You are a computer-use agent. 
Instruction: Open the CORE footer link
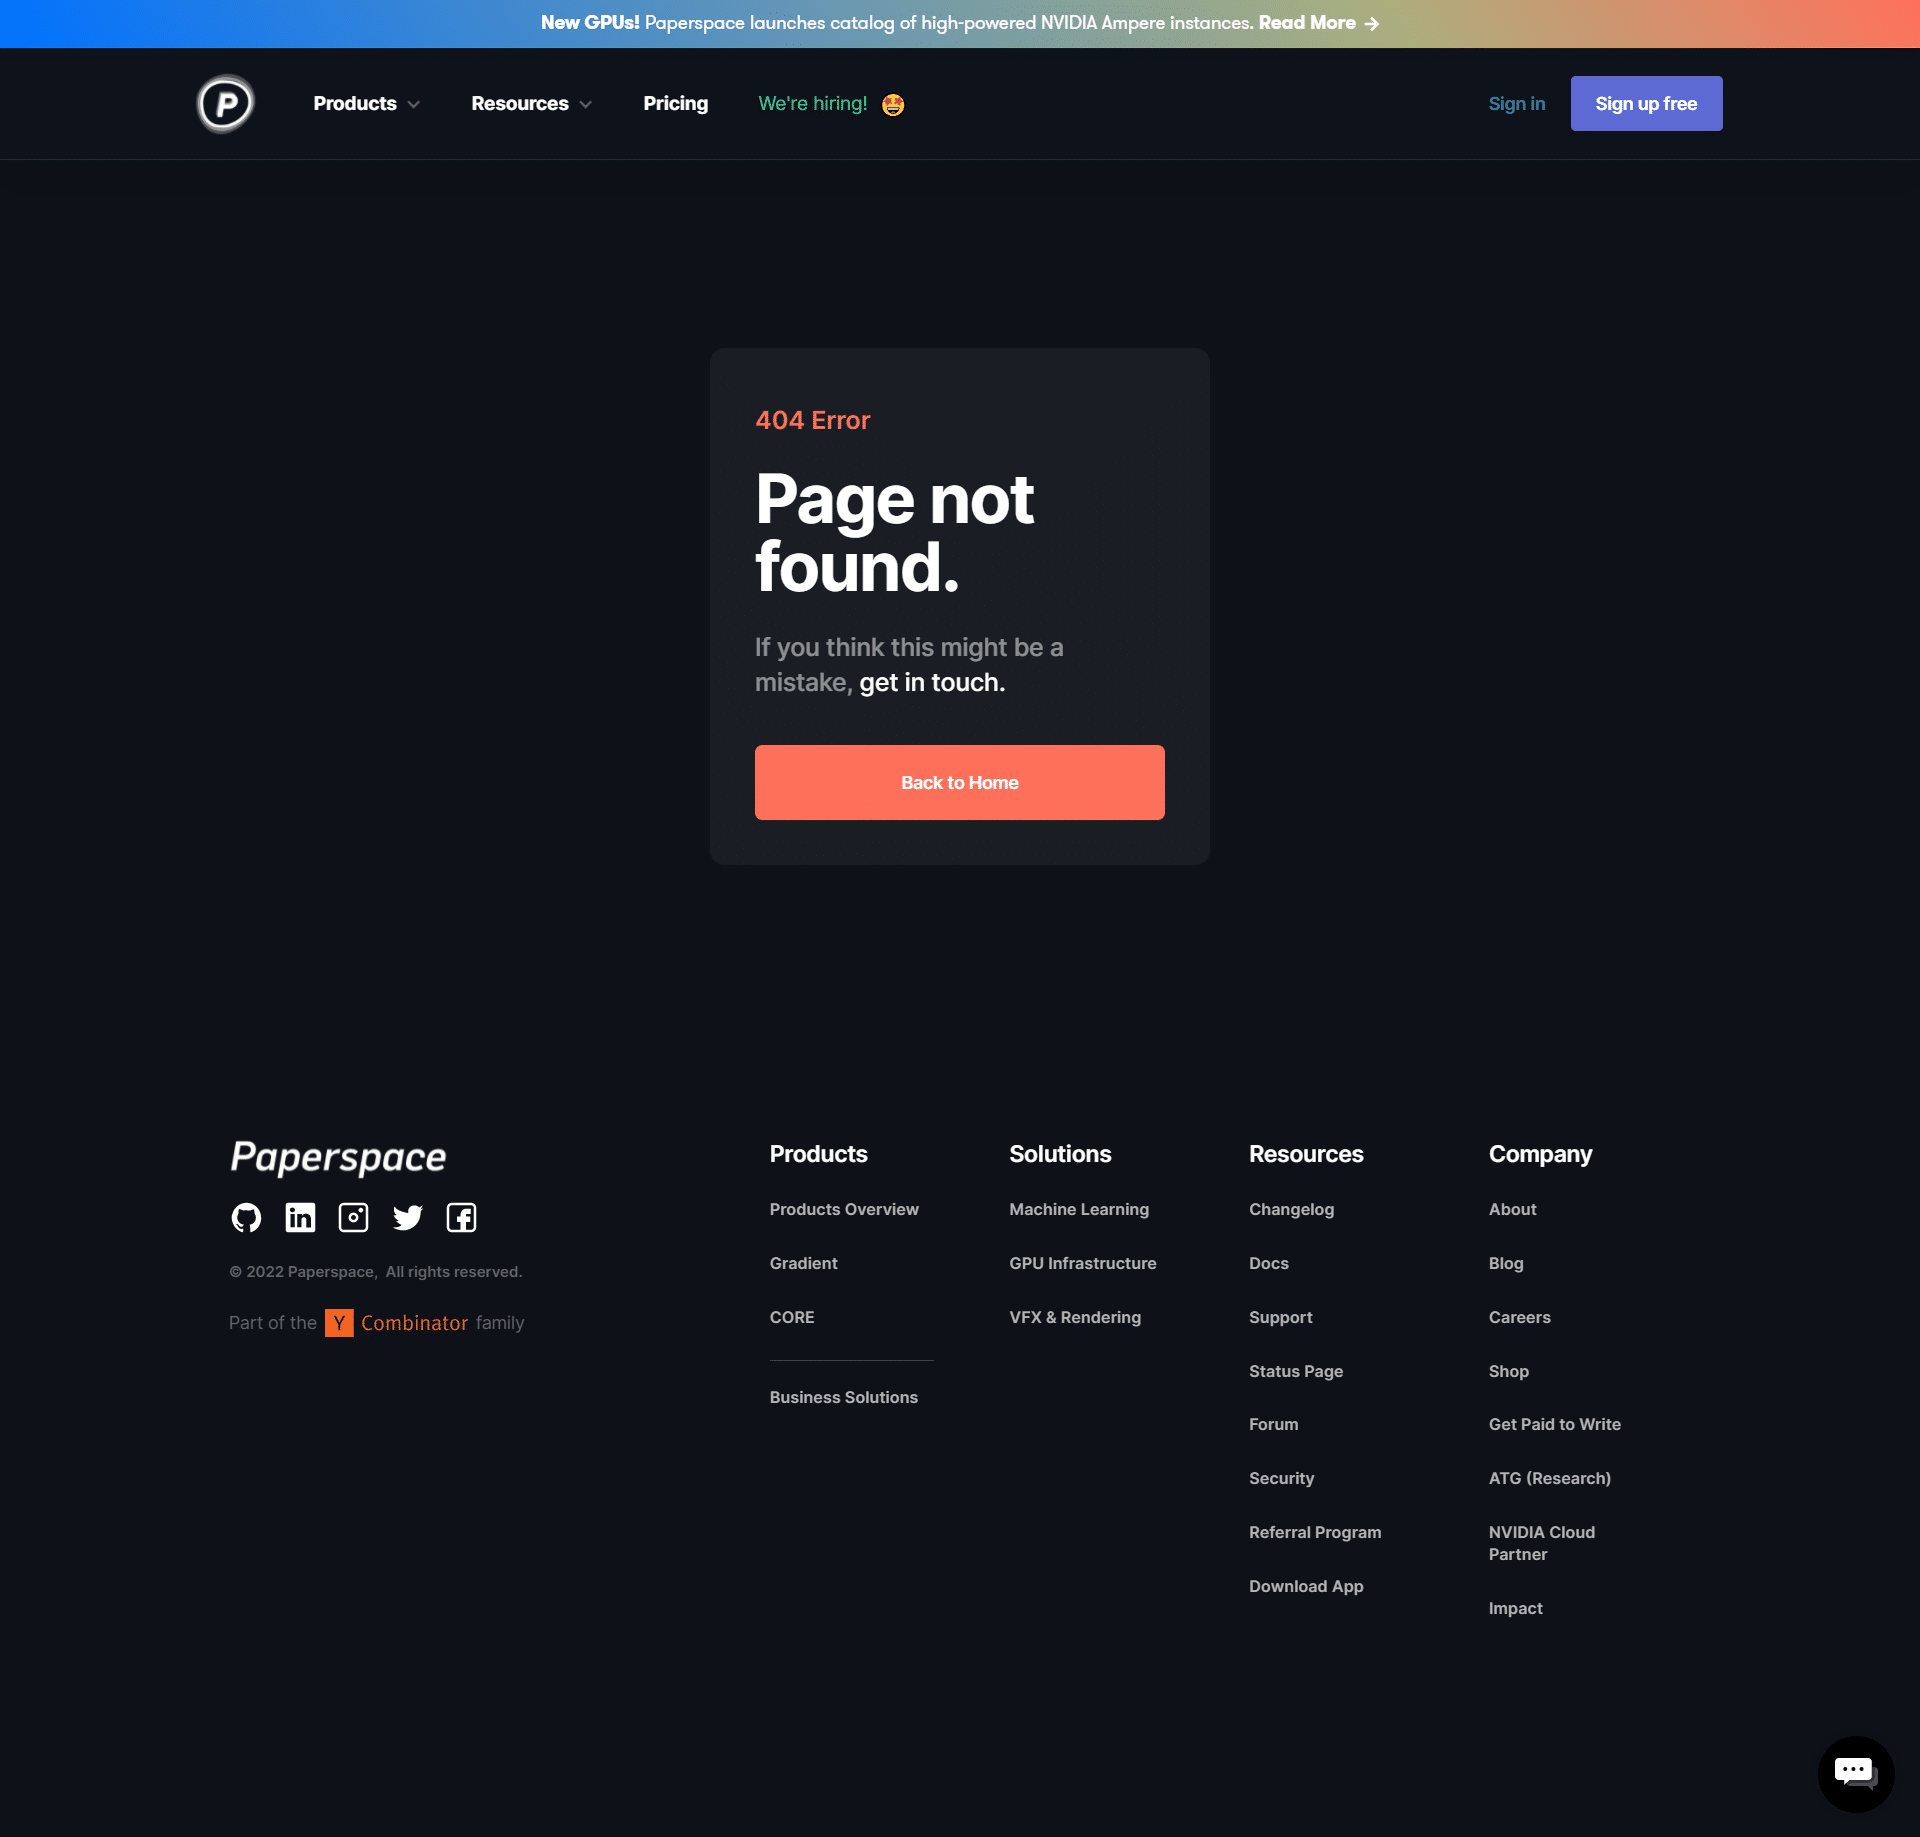coord(792,1318)
